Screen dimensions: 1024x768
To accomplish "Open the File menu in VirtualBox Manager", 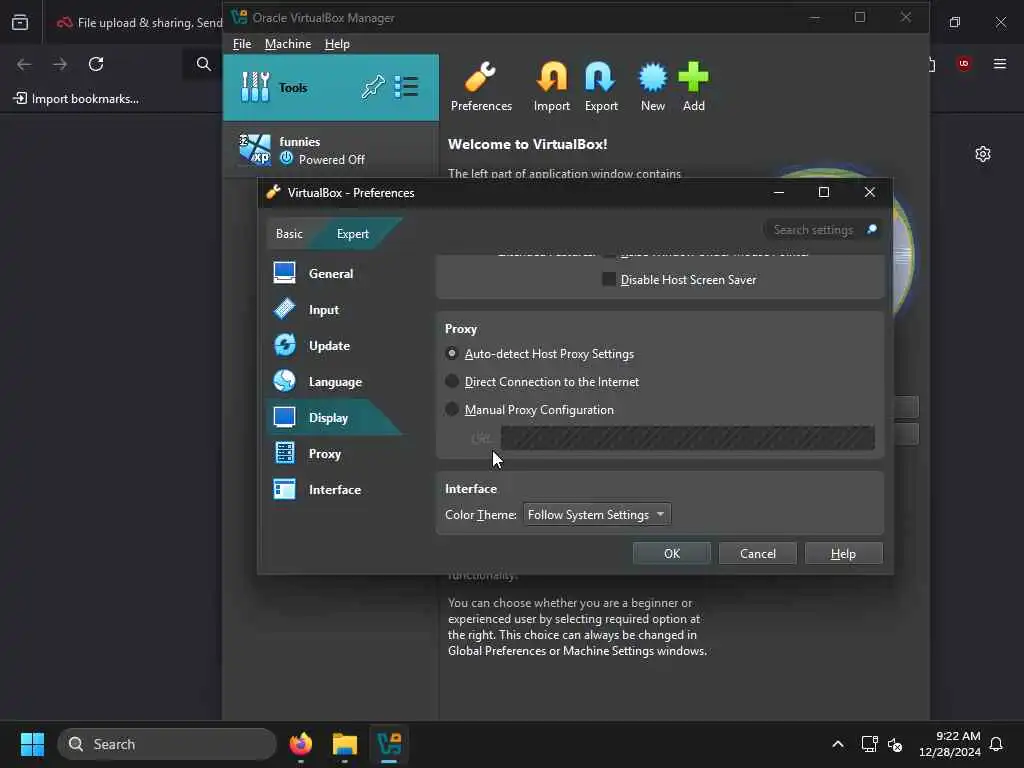I will [x=242, y=44].
